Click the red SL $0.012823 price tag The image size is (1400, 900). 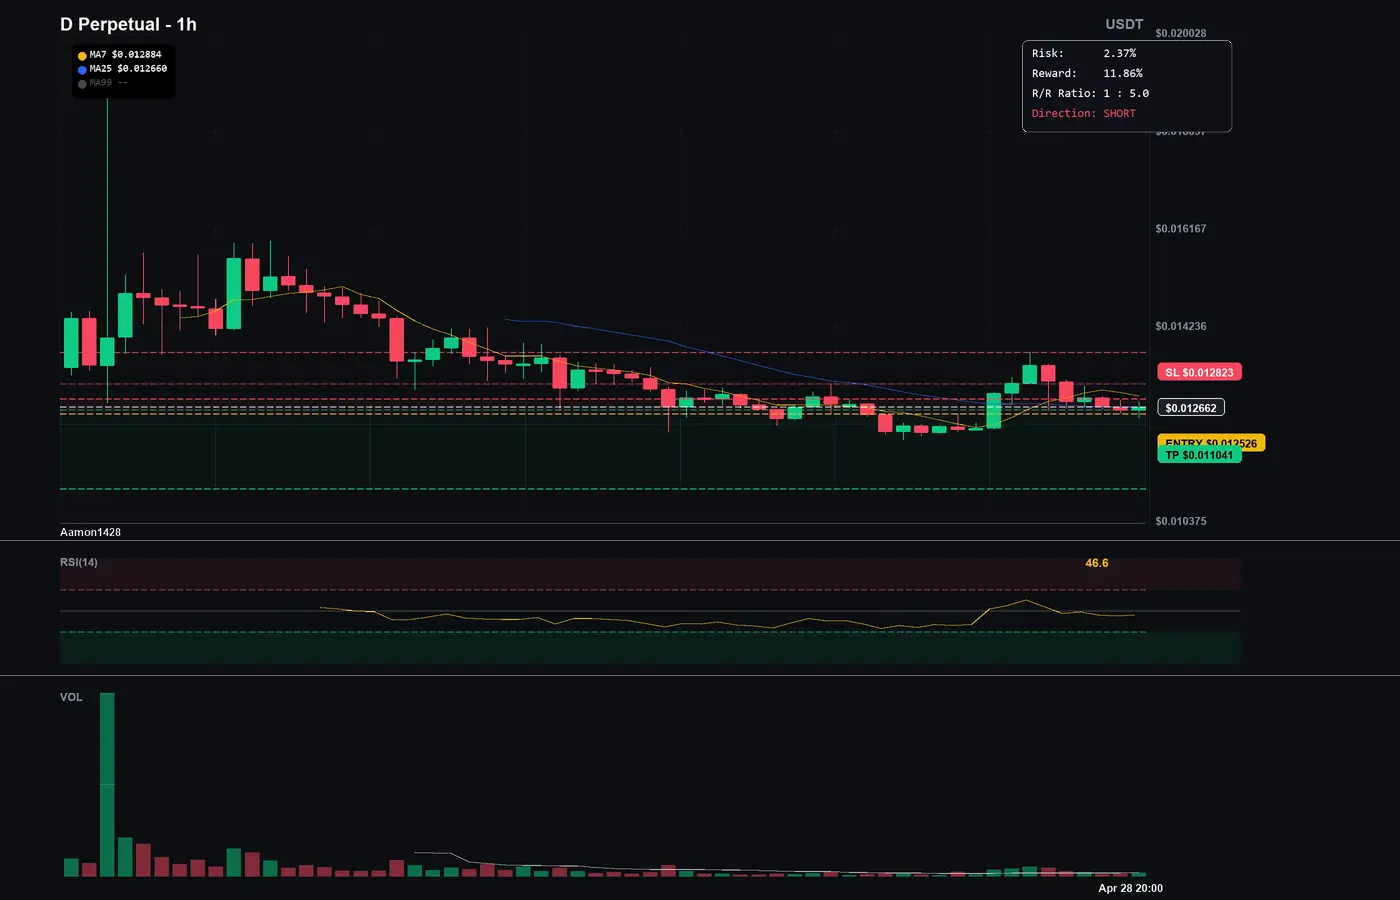coord(1199,372)
